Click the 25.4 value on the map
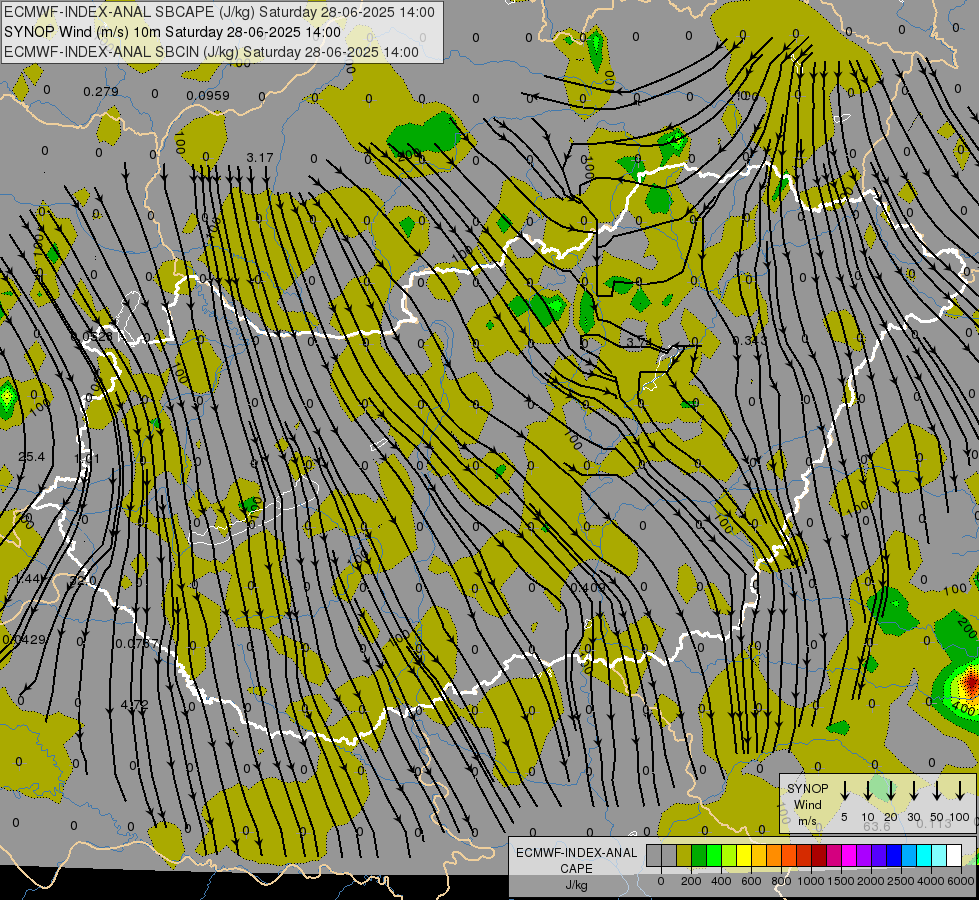Screen dimensions: 979x900 (31, 457)
